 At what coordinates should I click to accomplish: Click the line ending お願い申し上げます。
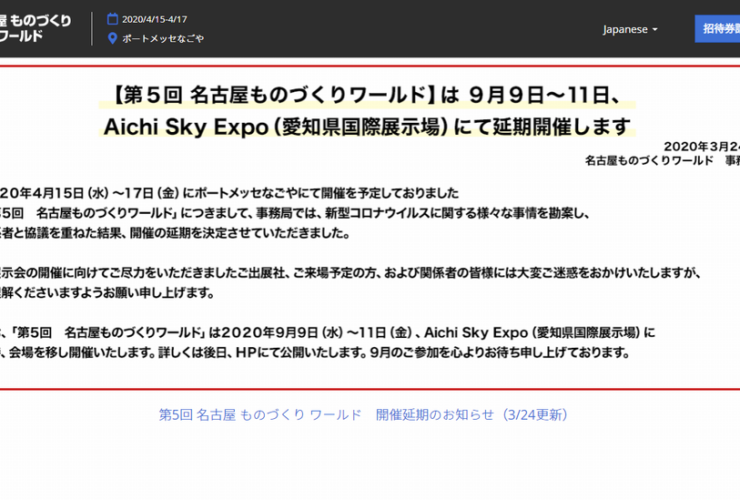pyautogui.click(x=107, y=292)
